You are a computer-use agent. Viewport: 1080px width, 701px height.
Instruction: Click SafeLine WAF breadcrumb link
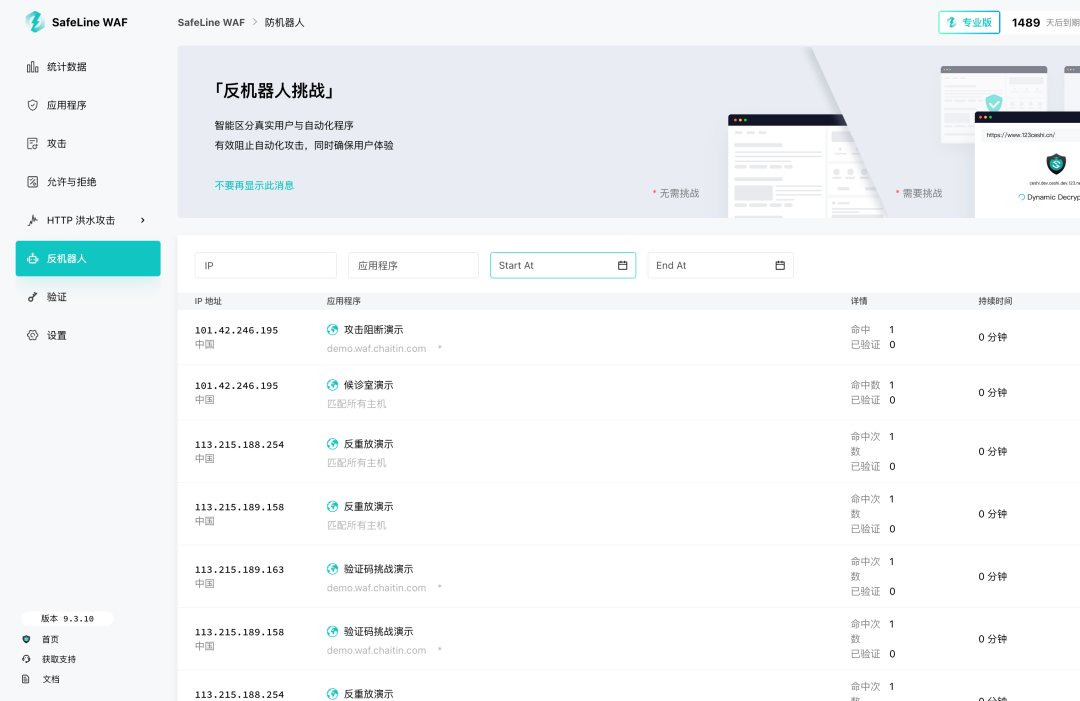211,22
